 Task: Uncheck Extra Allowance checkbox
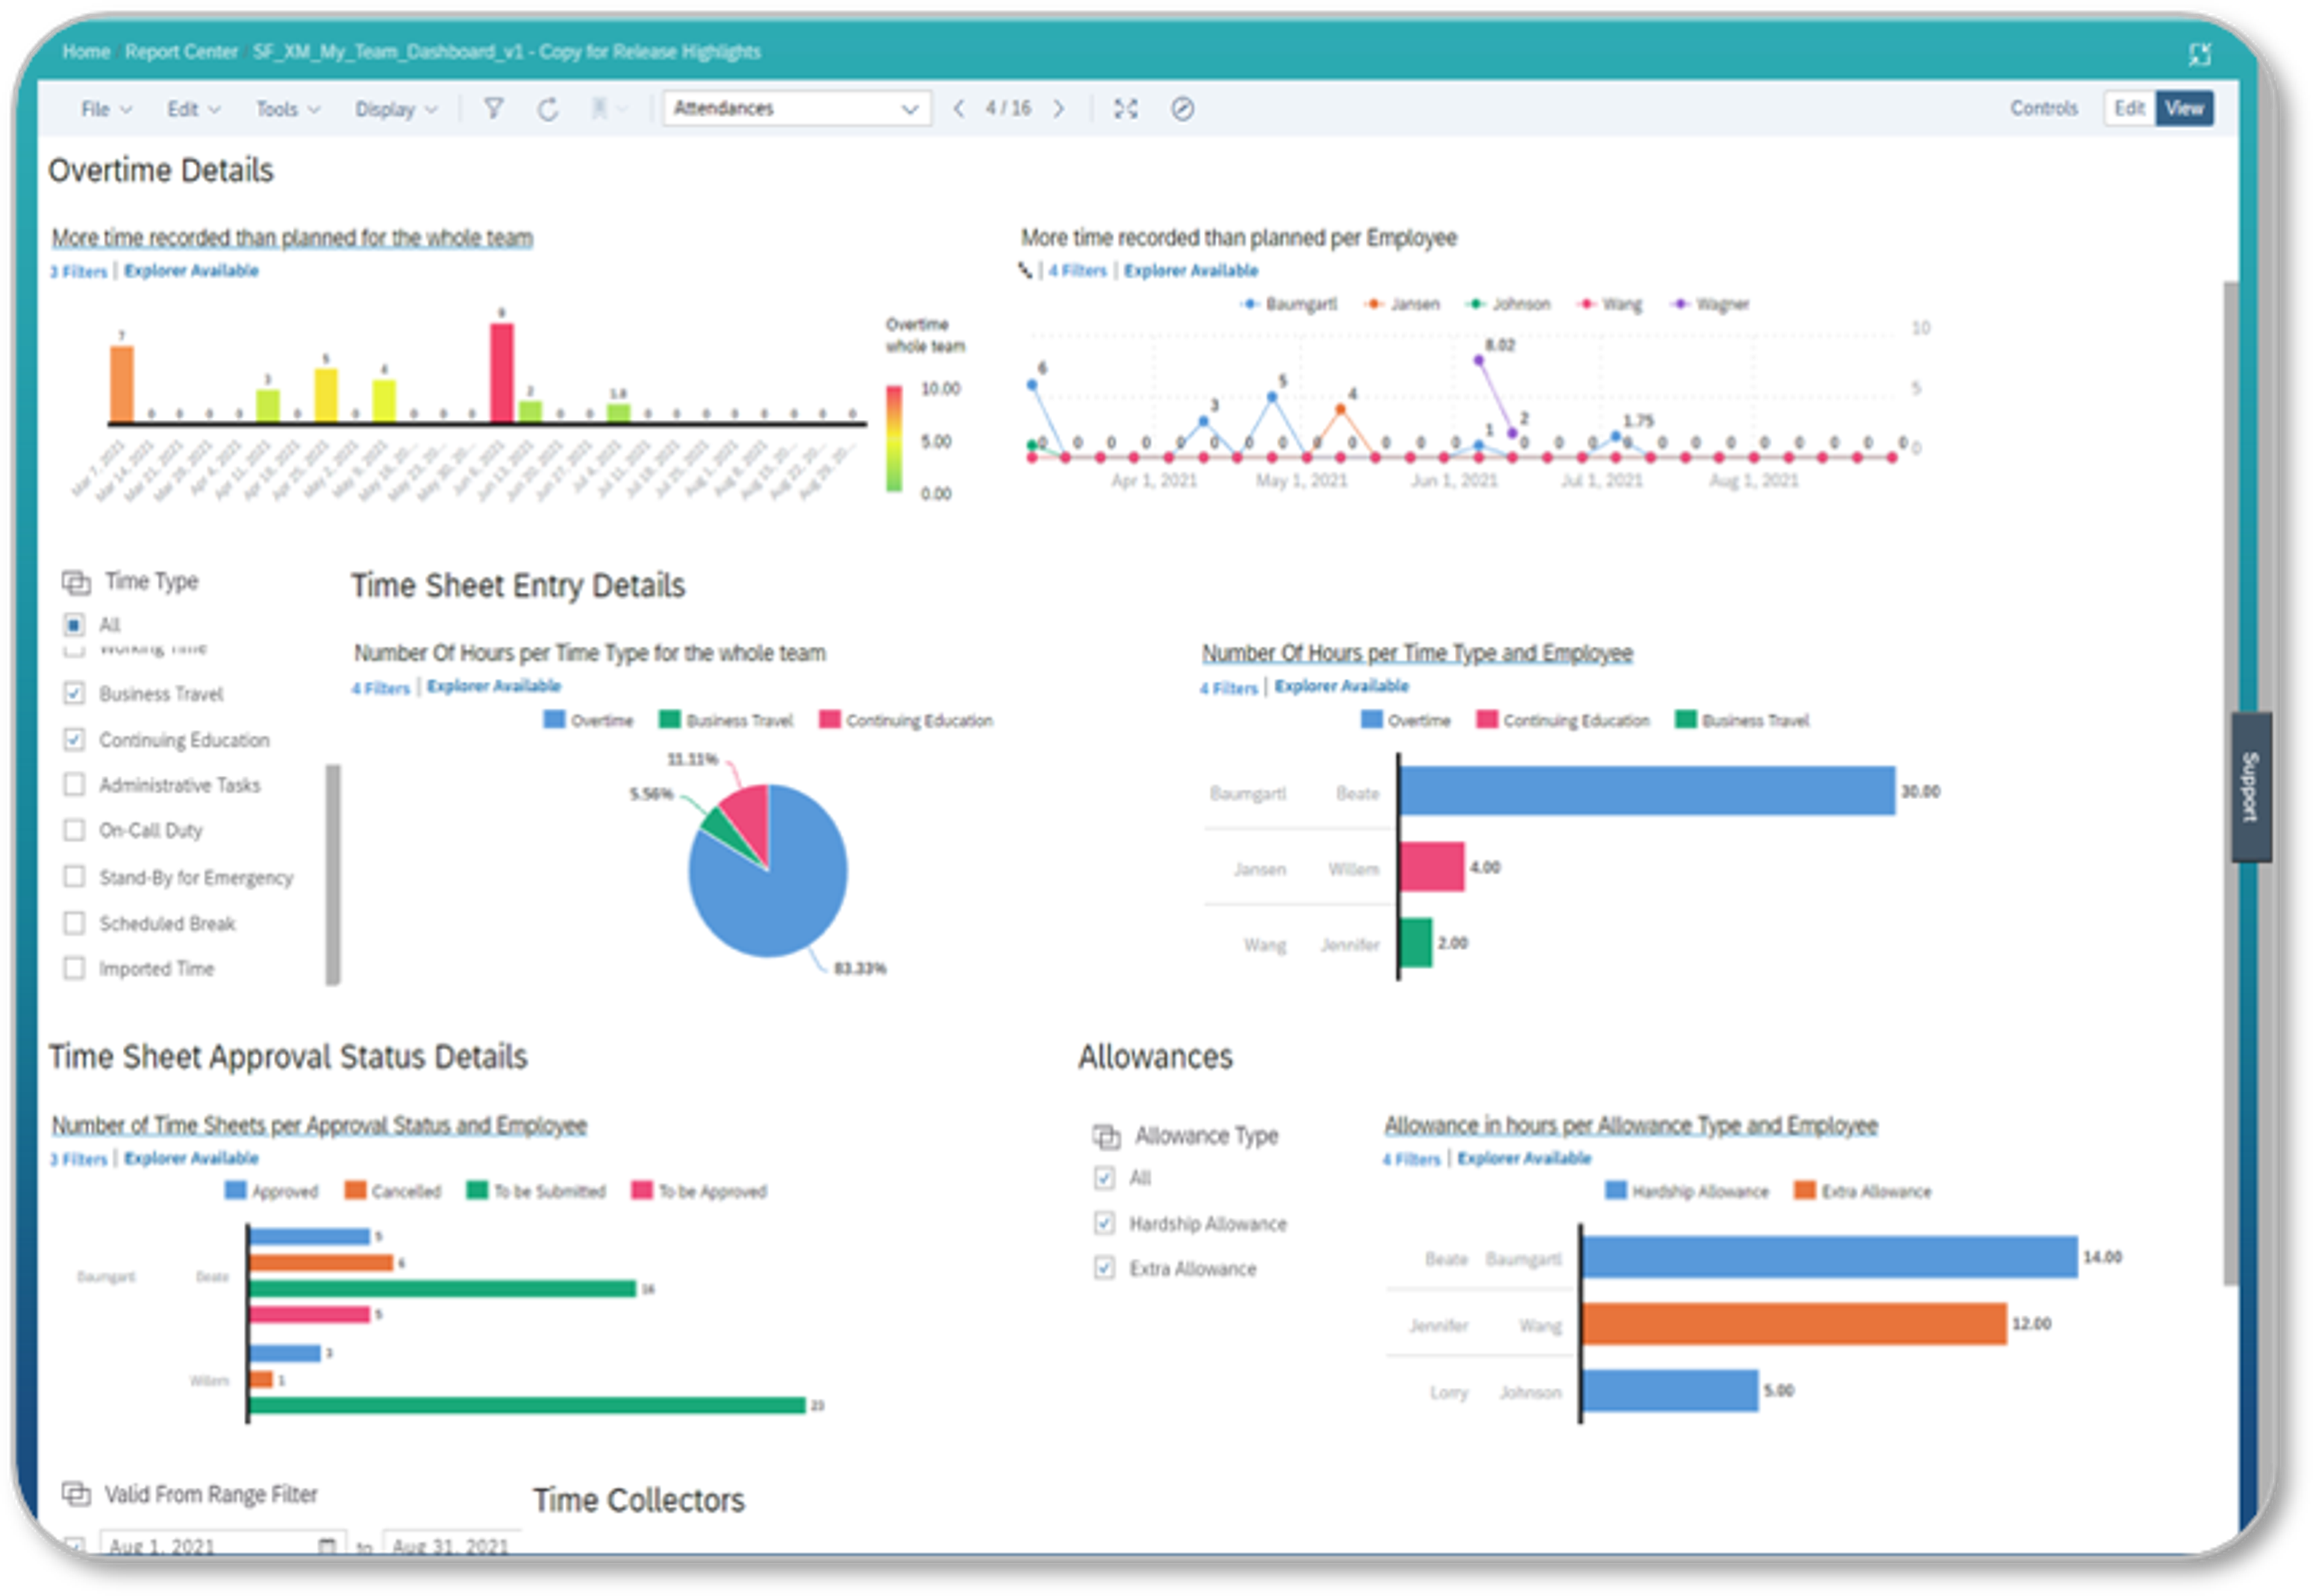[x=1104, y=1268]
